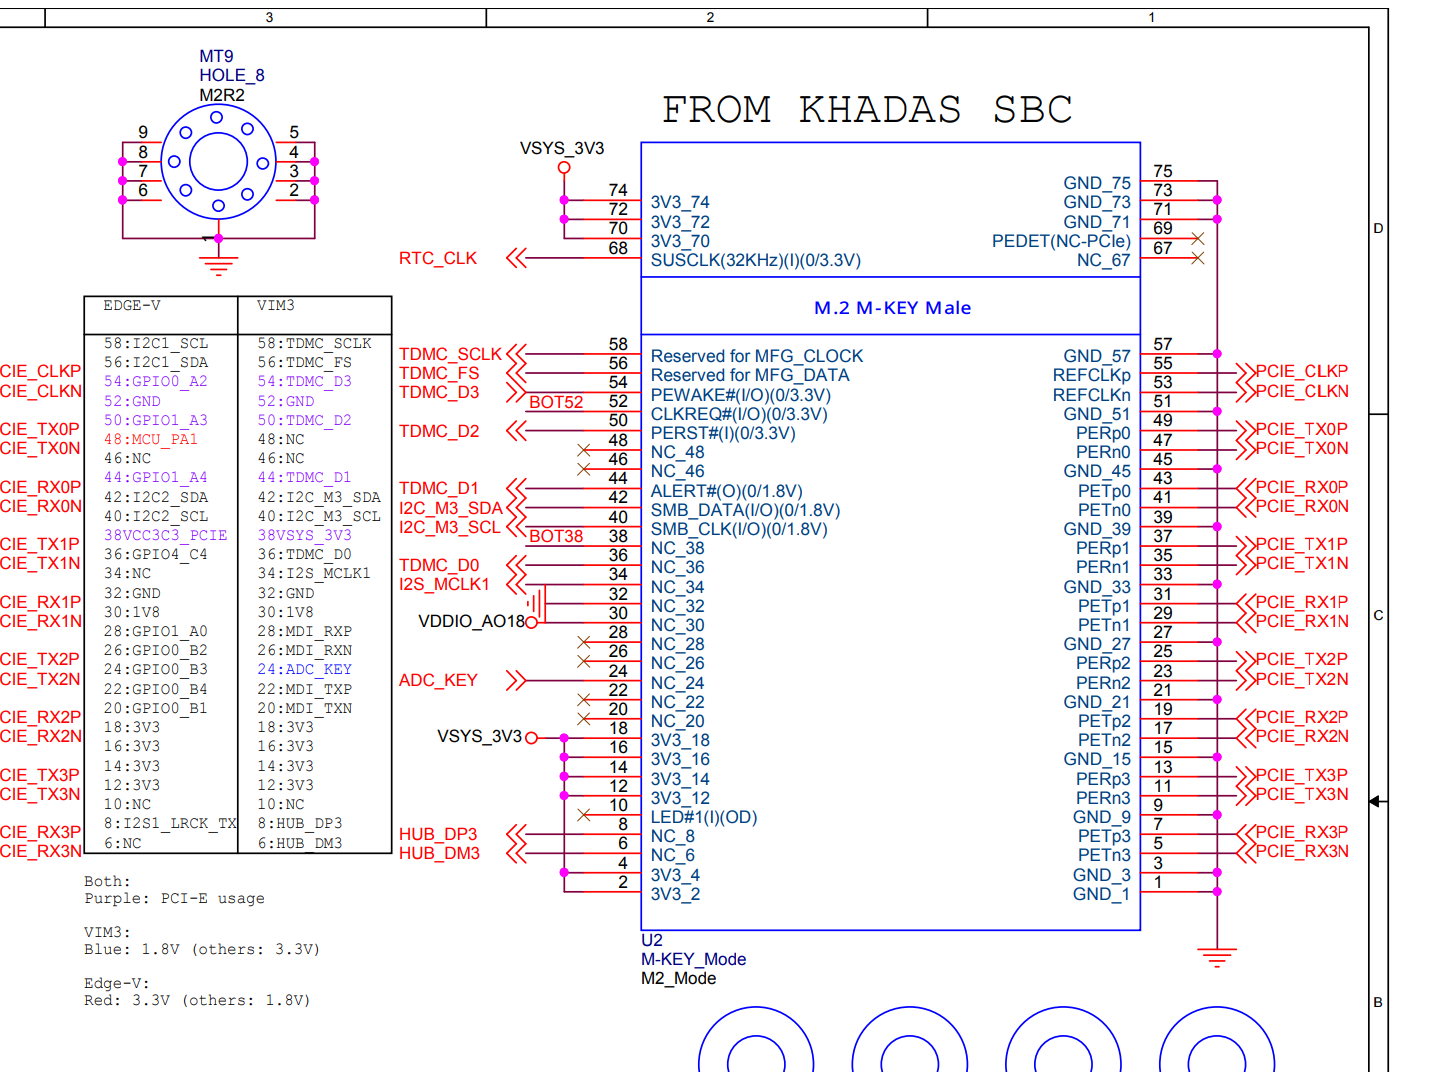Select the ground symbol below MT9 hole
Screen dimensions: 1440x1072
coord(218,264)
